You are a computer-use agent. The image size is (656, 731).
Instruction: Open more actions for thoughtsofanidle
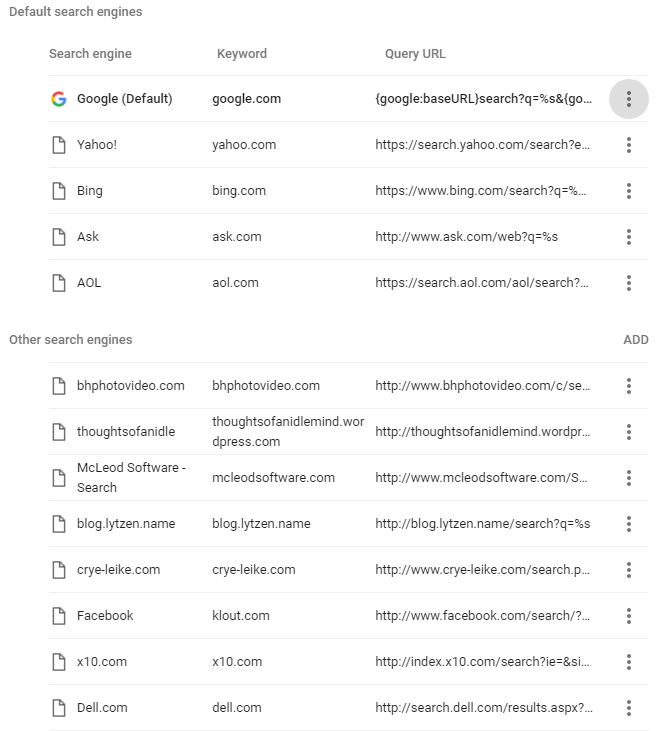point(629,432)
